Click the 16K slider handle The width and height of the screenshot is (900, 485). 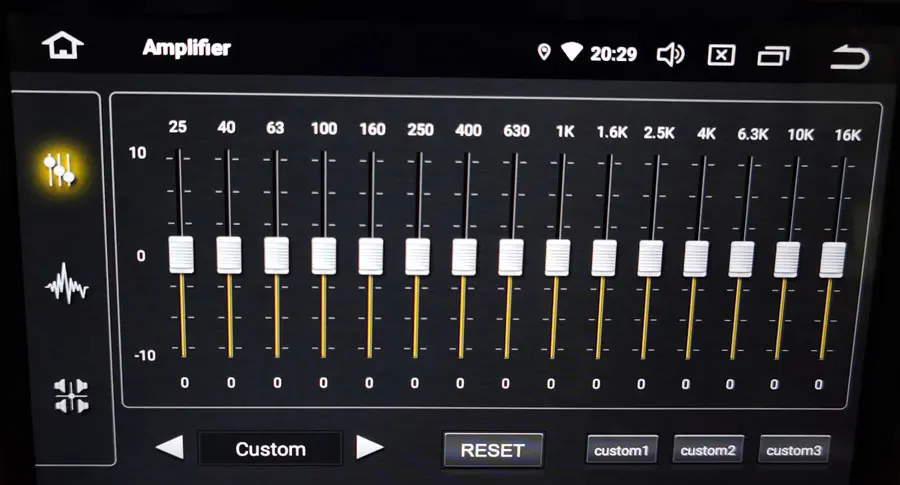coord(833,261)
